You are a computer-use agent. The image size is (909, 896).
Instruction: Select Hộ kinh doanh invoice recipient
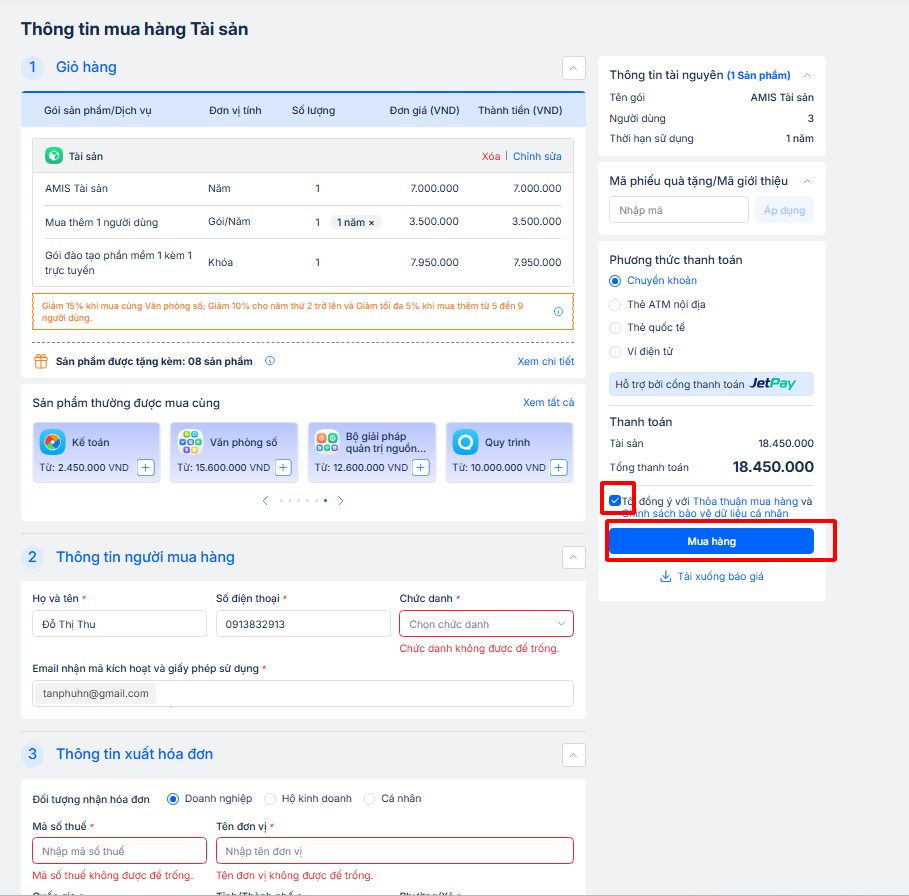(270, 799)
